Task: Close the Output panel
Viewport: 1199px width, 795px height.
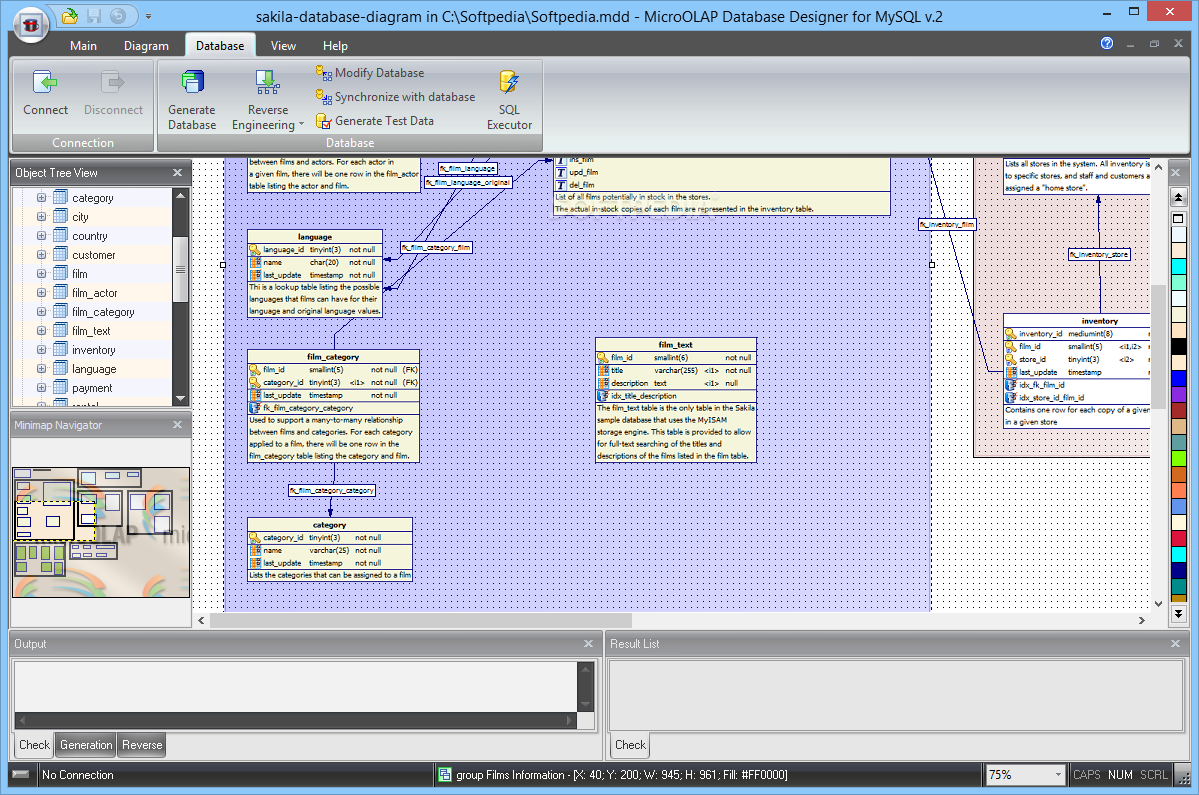Action: click(x=588, y=644)
